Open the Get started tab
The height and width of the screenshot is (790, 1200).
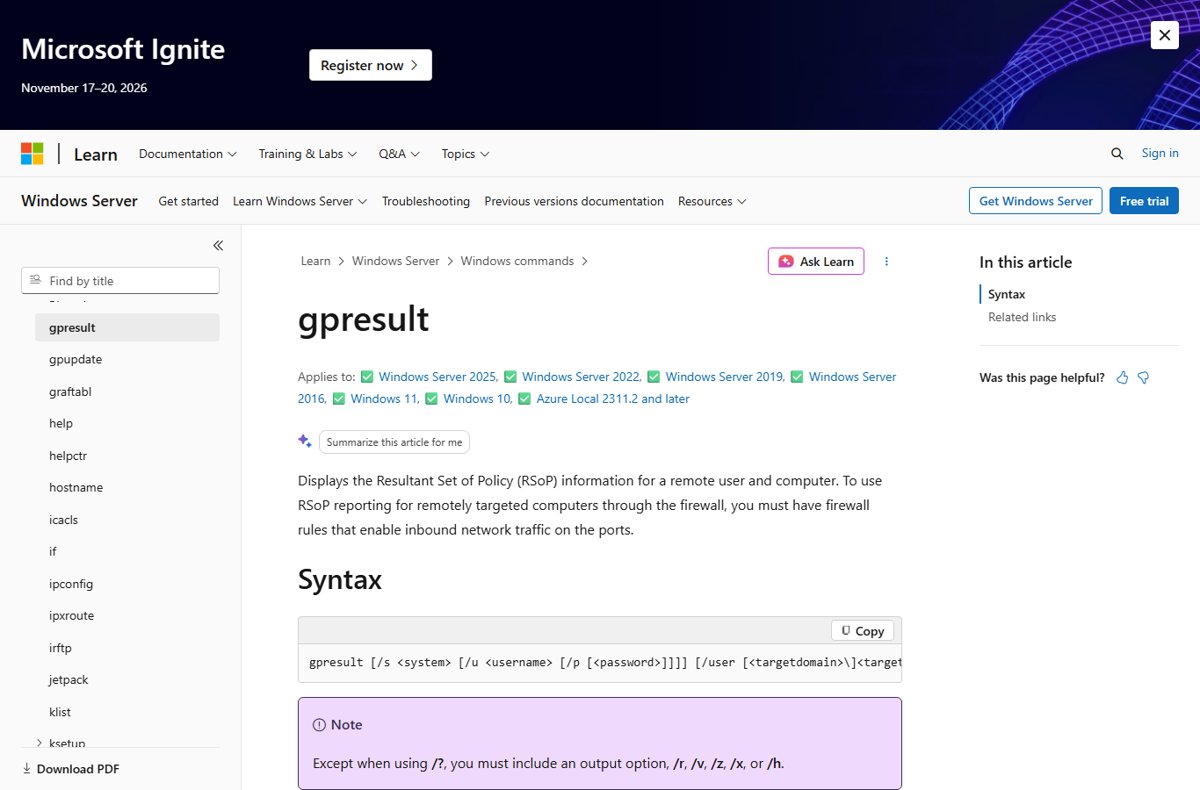click(x=188, y=201)
